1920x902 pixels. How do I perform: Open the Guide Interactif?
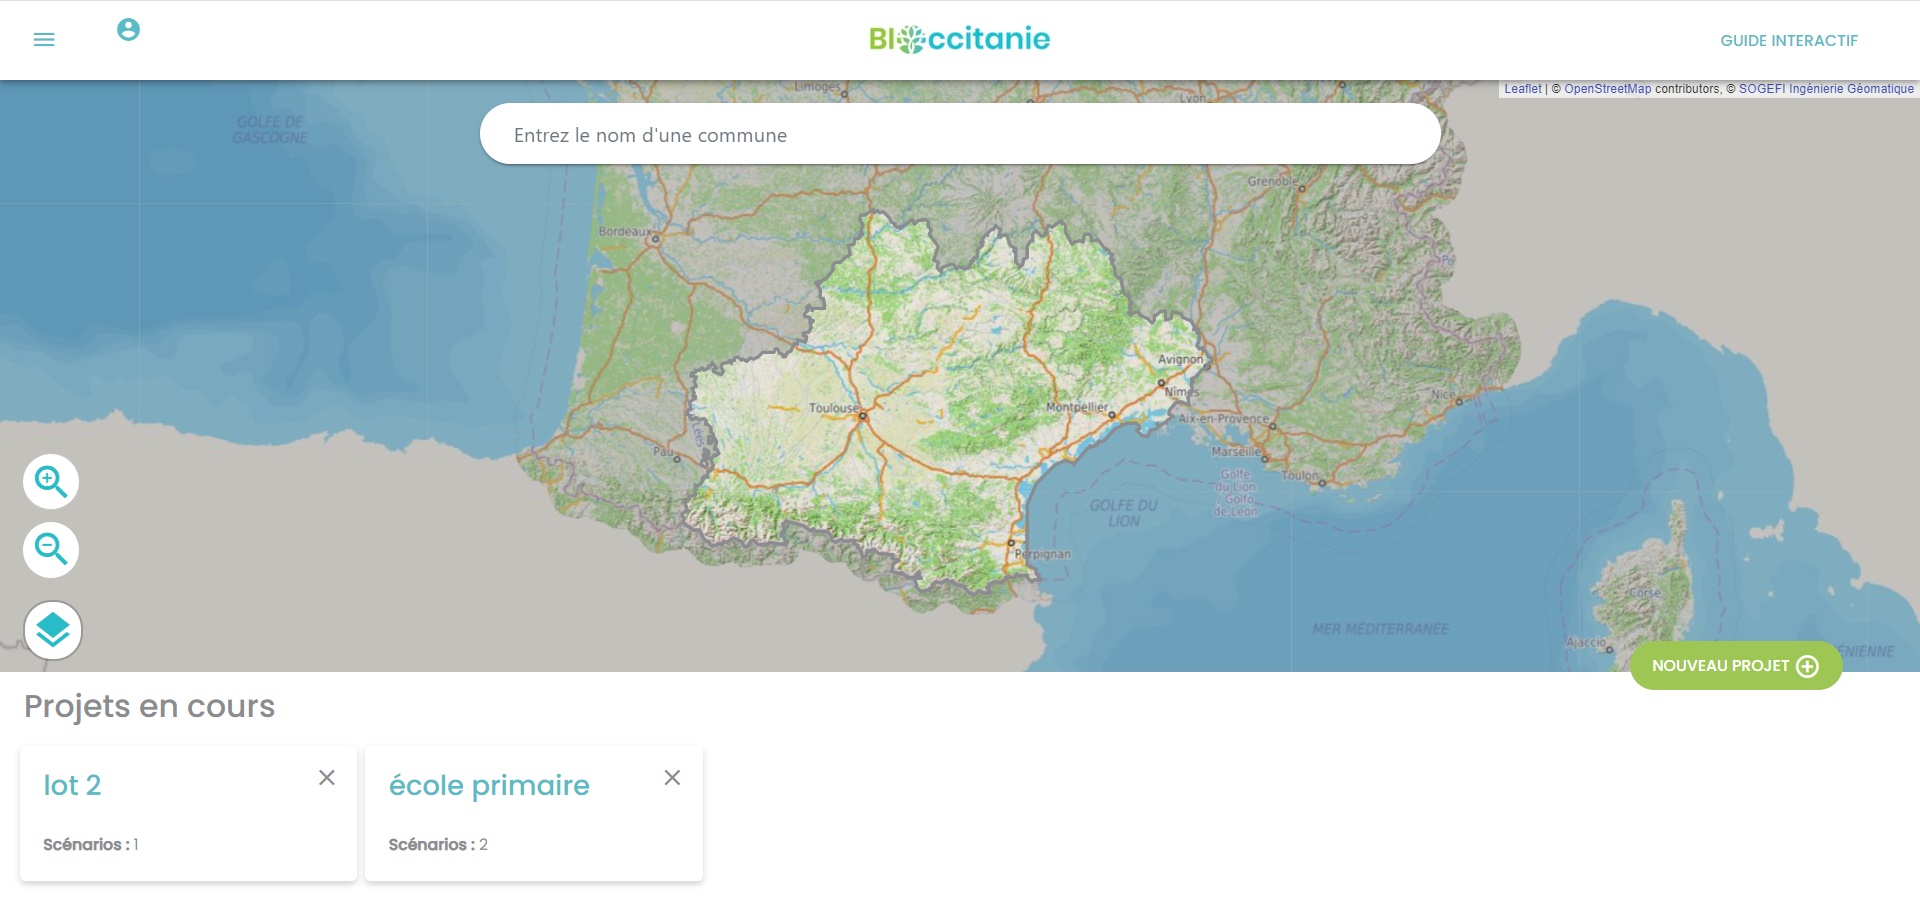pyautogui.click(x=1788, y=41)
